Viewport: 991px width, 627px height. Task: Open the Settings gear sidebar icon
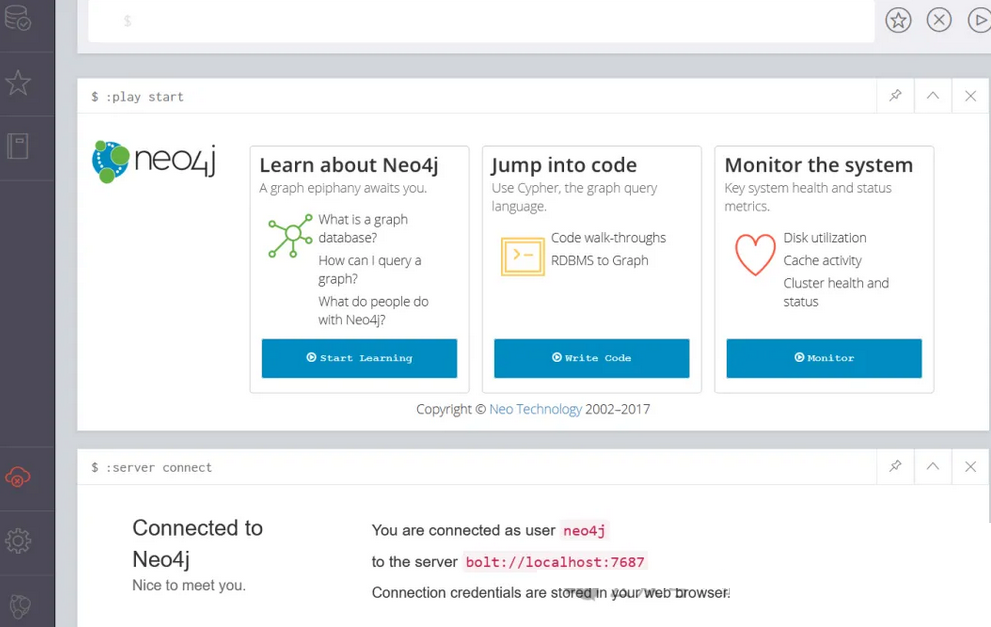pos(18,541)
